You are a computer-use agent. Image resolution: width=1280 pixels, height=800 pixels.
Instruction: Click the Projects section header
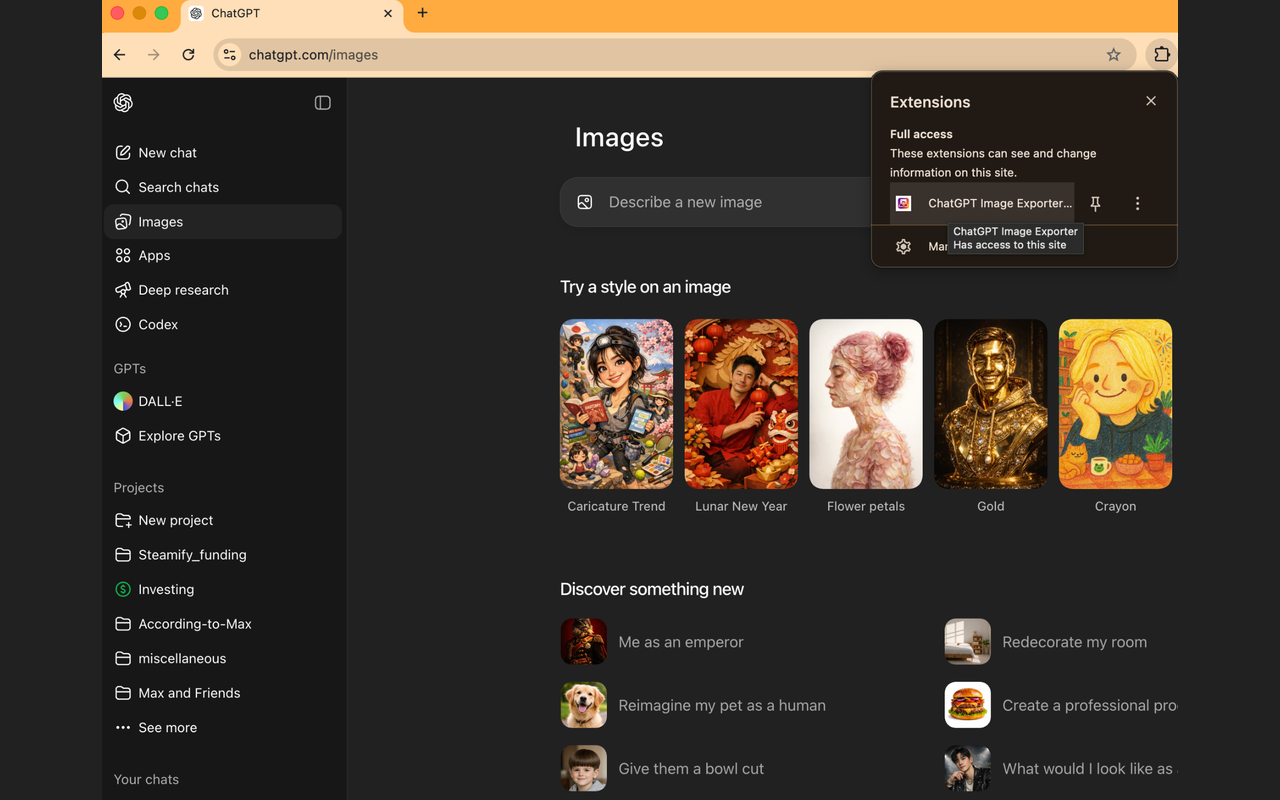pos(139,488)
